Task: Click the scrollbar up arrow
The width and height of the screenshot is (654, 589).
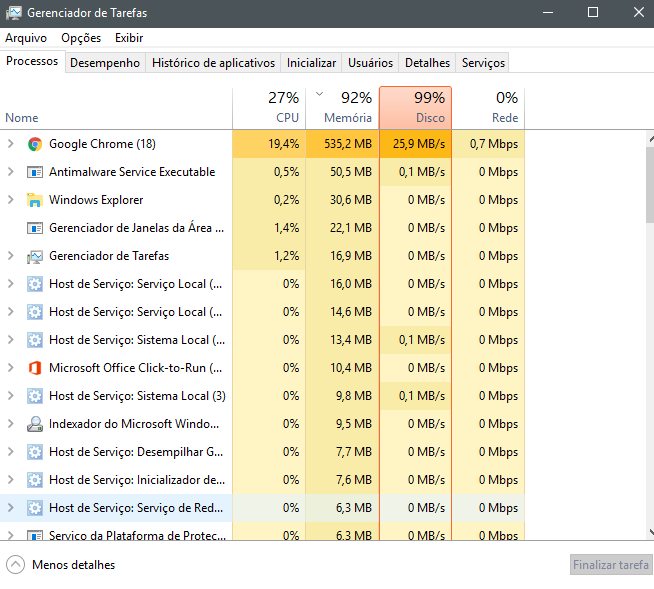Action: pyautogui.click(x=650, y=138)
